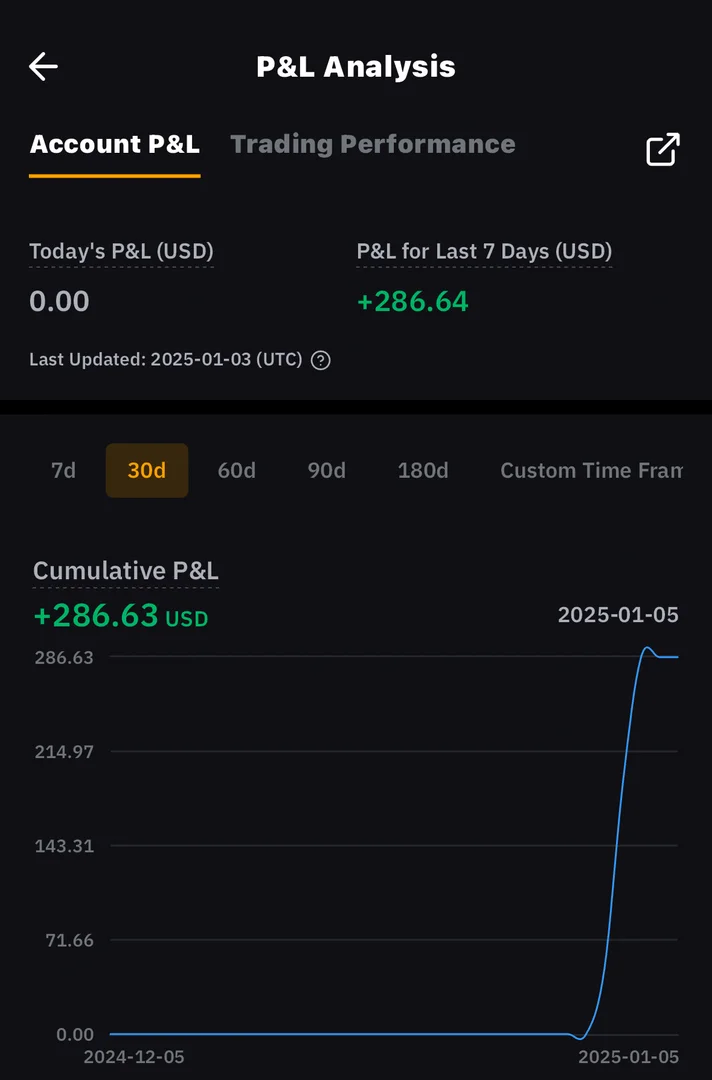Screen dimensions: 712x1080
Task: Select the 30d time range
Action: click(147, 470)
